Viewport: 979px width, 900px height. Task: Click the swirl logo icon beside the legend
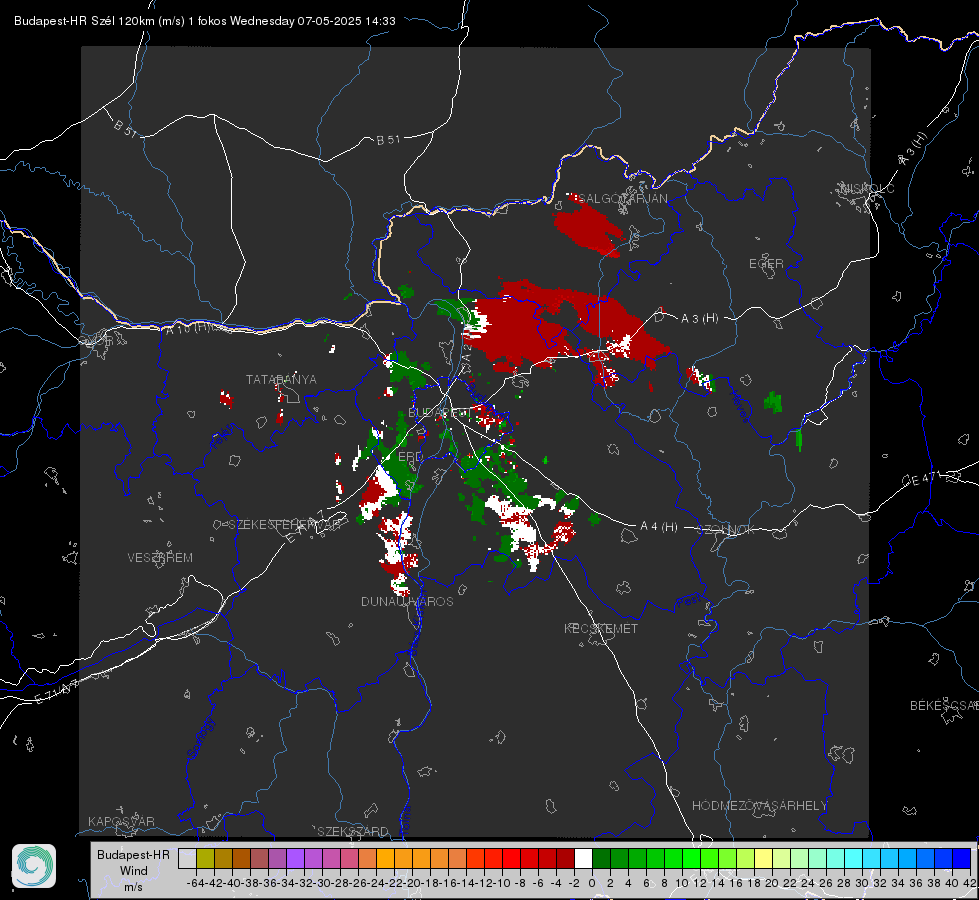tap(34, 866)
